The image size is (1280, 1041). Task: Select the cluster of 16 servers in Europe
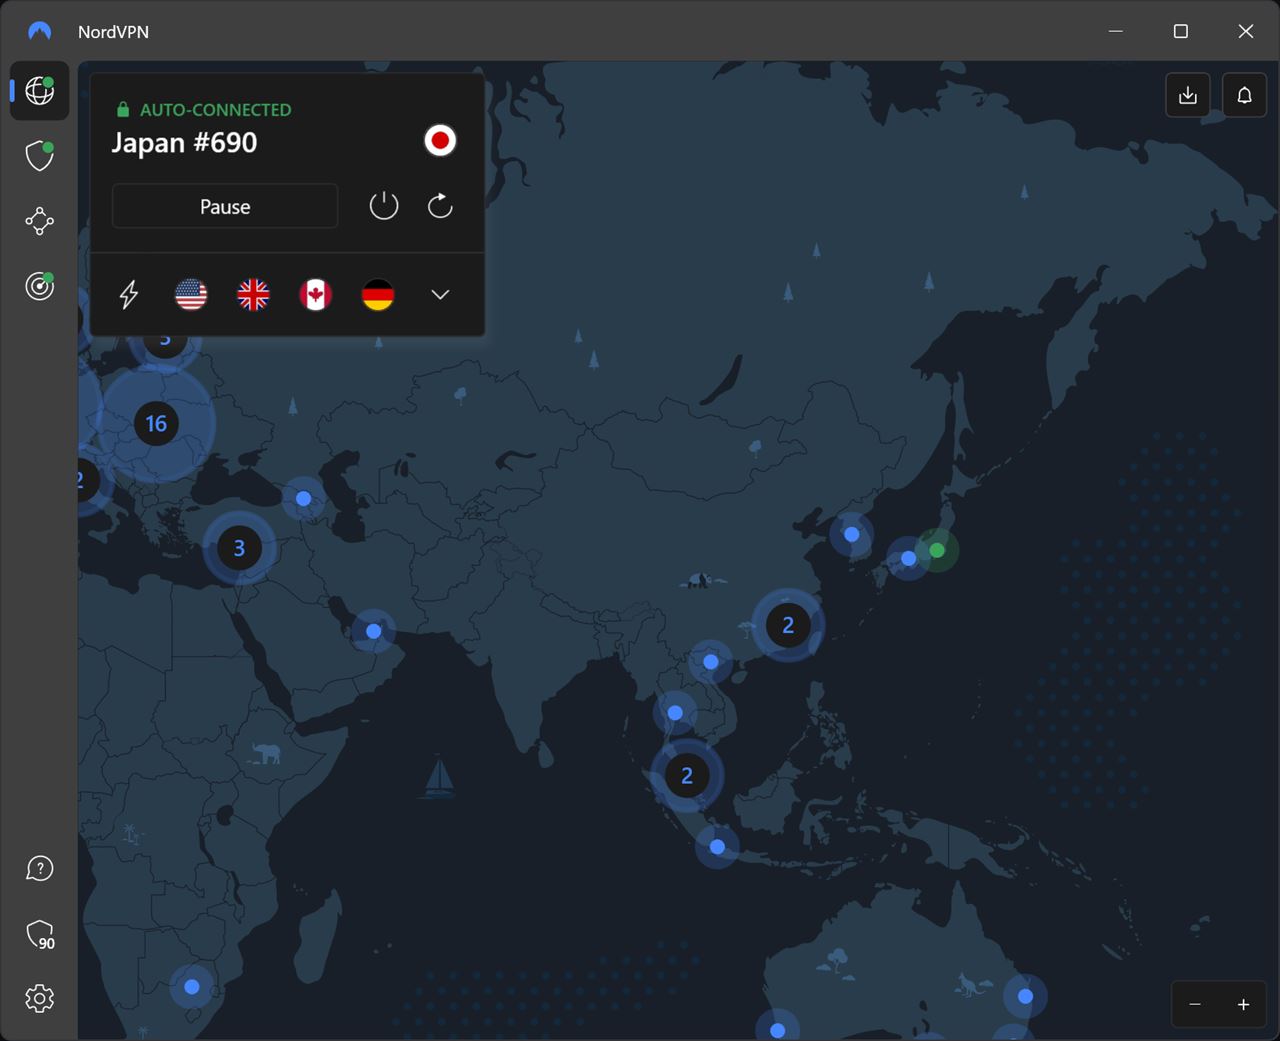tap(156, 423)
